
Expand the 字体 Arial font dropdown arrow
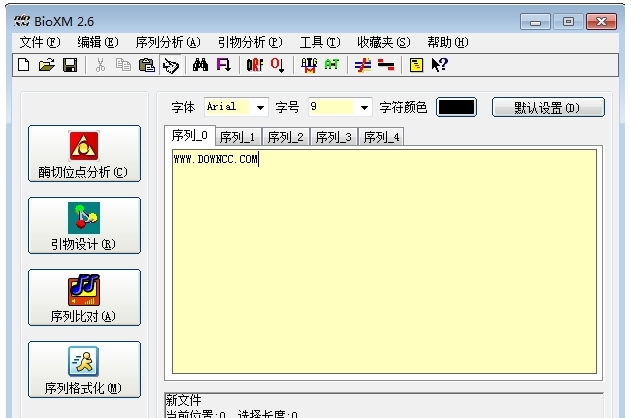(260, 107)
